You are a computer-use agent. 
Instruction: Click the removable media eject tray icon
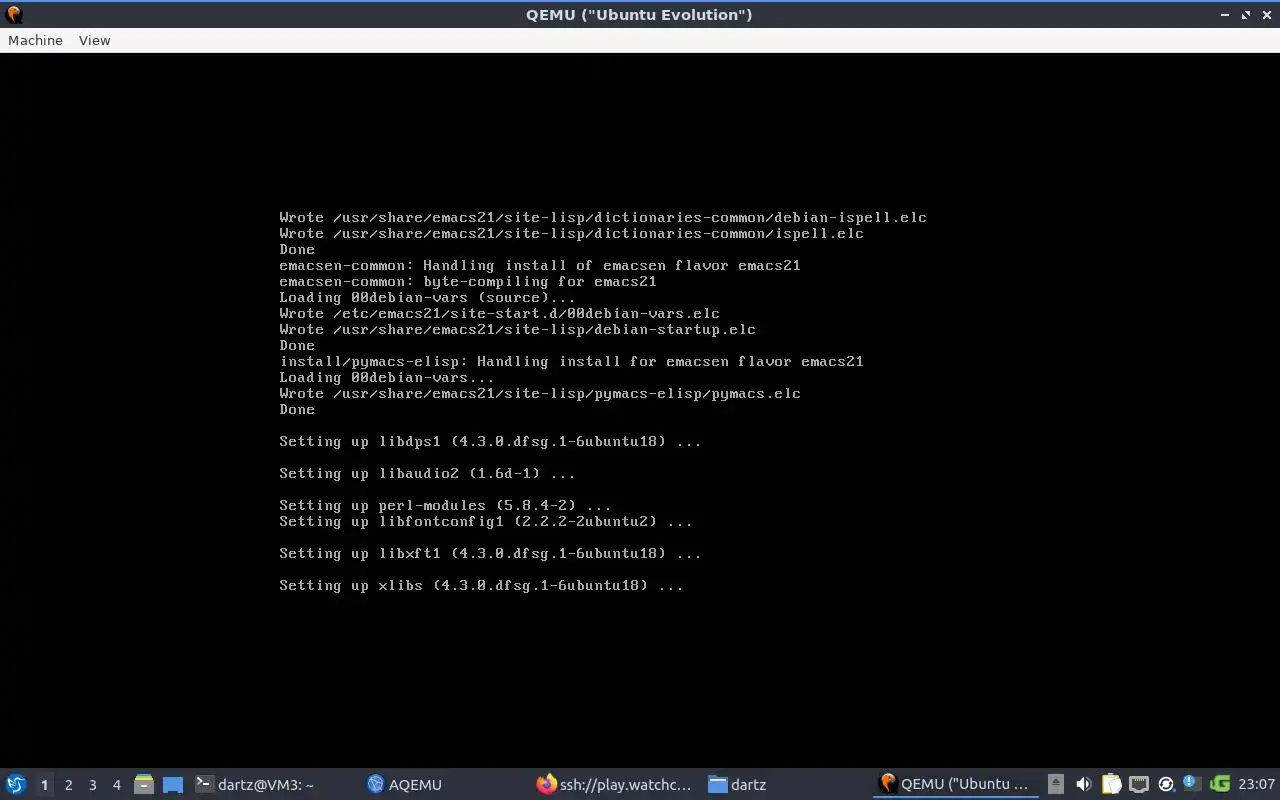click(x=1055, y=784)
